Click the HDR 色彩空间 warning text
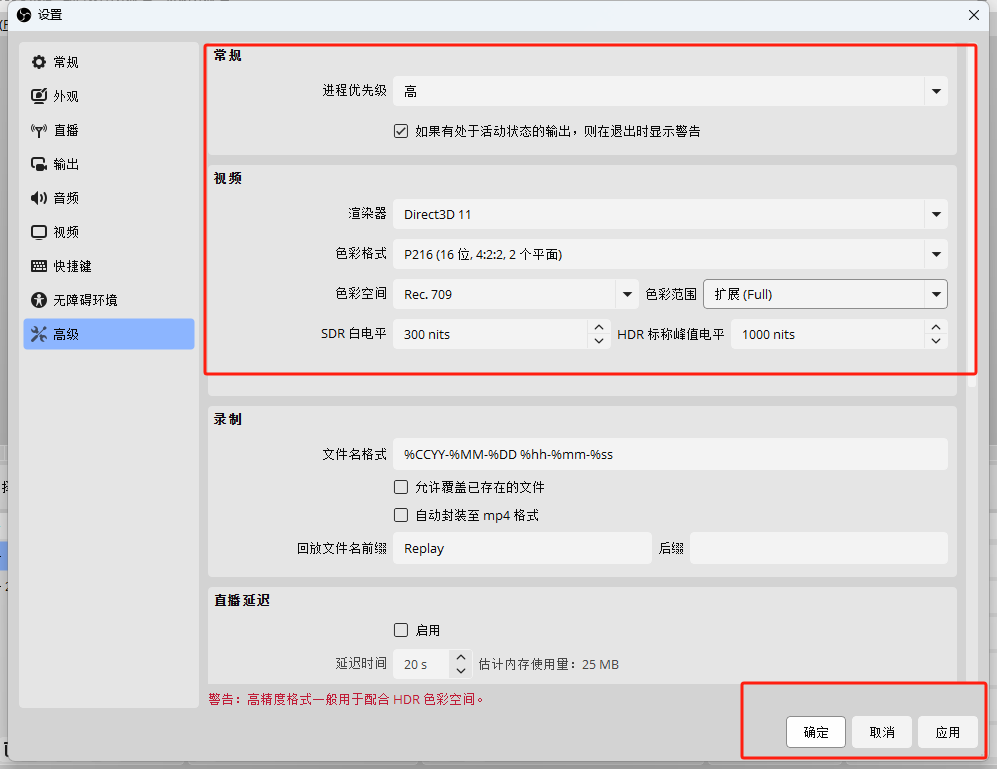The width and height of the screenshot is (997, 769). (x=345, y=700)
